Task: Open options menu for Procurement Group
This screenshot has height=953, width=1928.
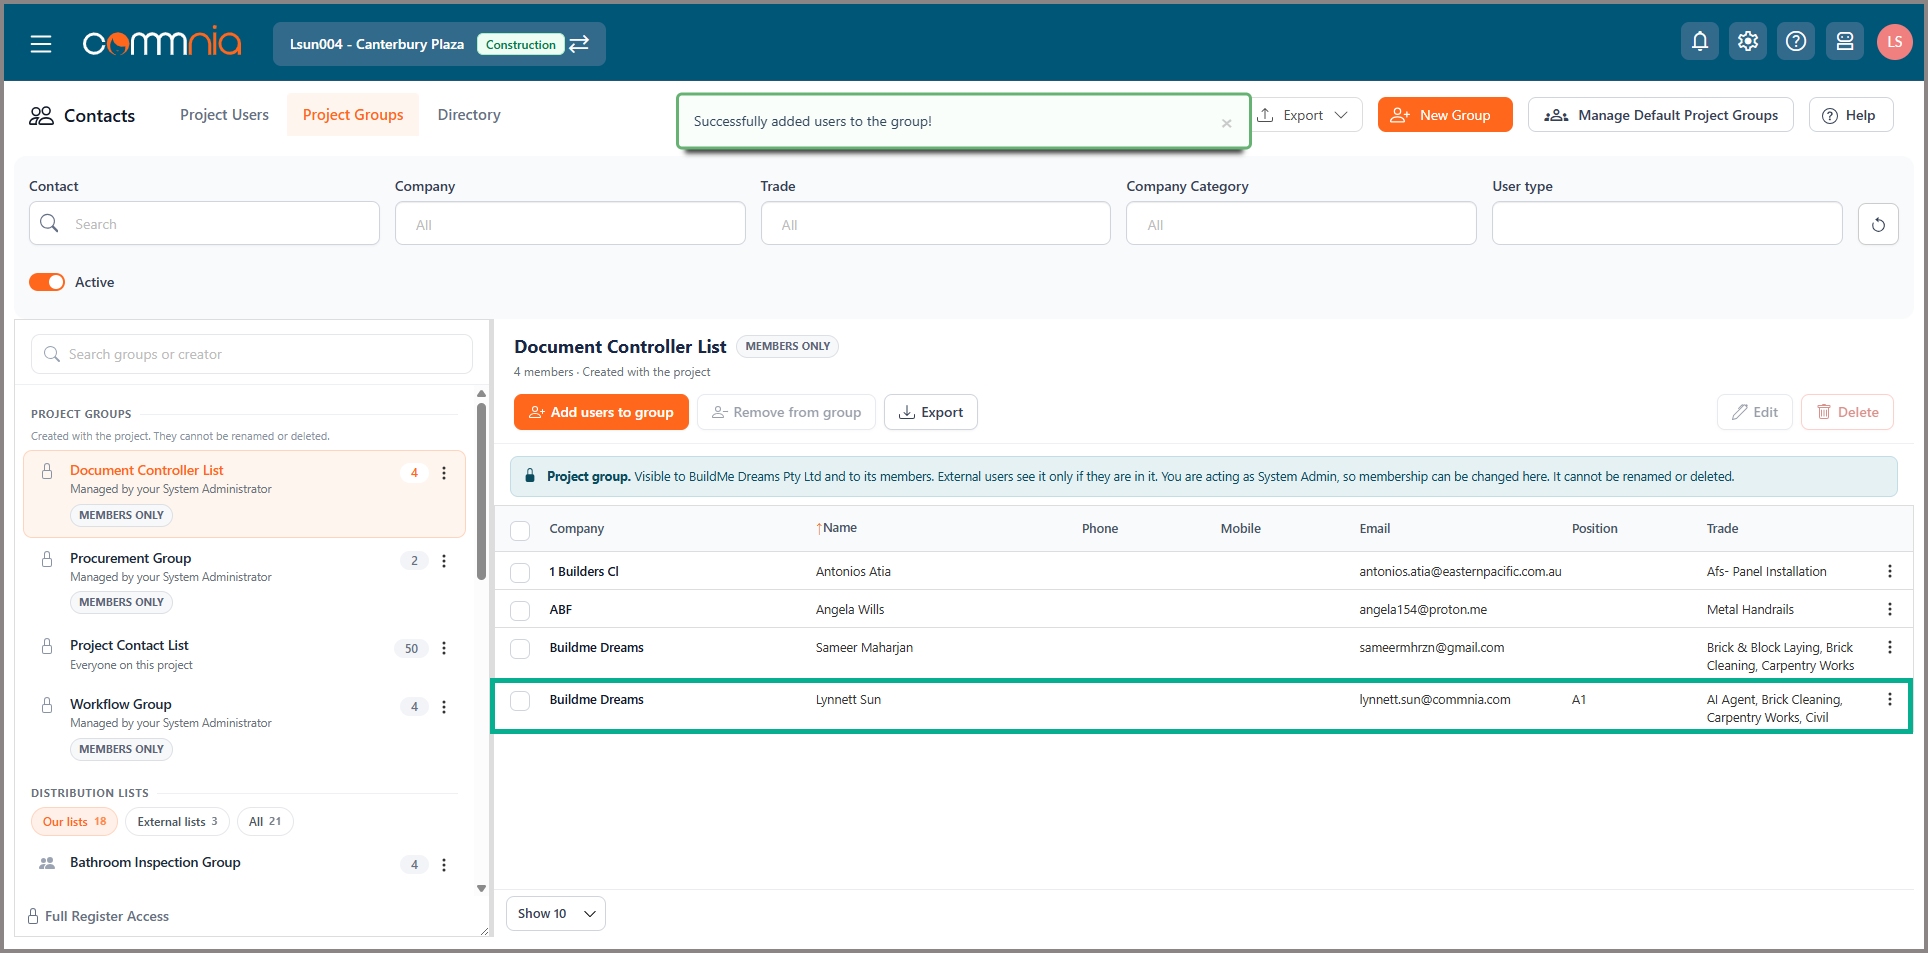Action: 444,561
